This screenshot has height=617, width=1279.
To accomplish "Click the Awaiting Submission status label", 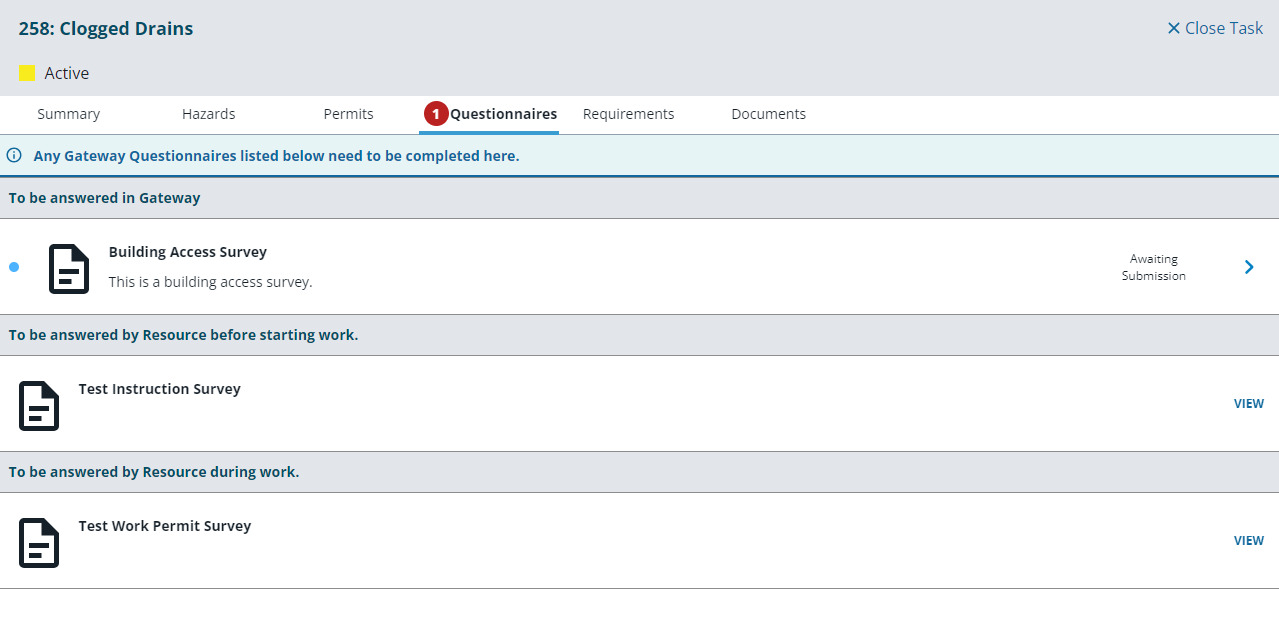I will (x=1153, y=267).
